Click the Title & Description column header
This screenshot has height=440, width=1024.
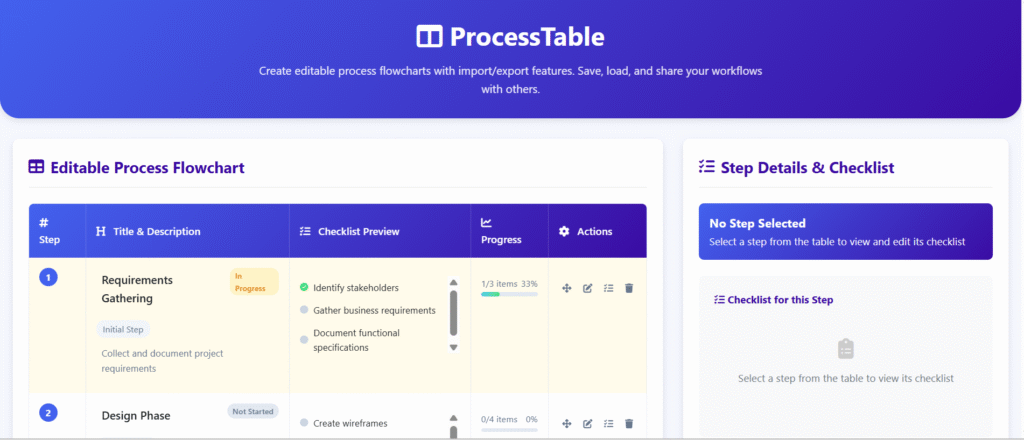pos(156,231)
